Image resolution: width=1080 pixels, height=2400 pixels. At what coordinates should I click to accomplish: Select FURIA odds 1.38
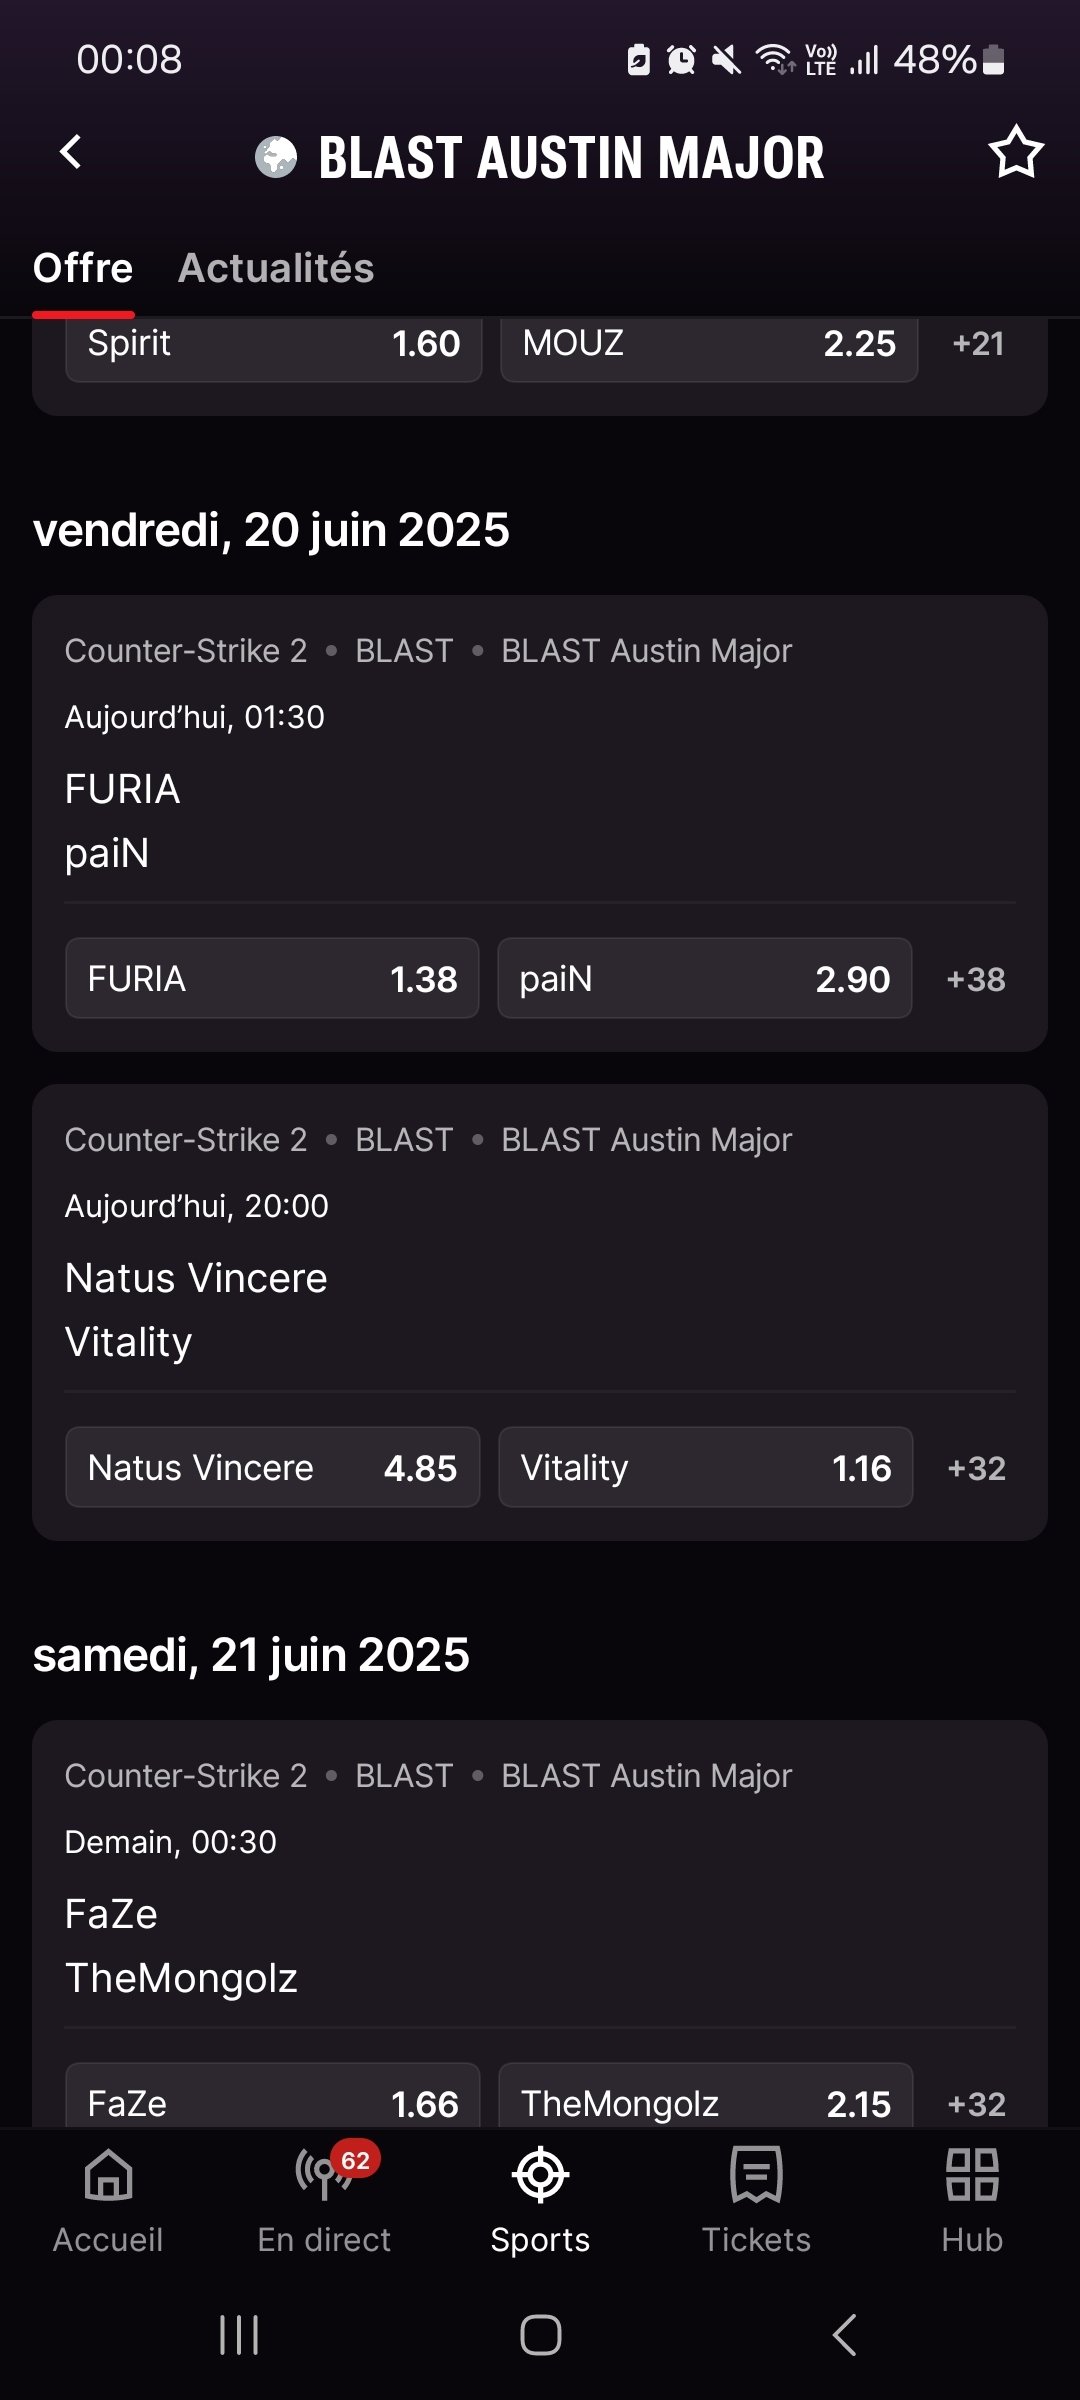pos(272,979)
